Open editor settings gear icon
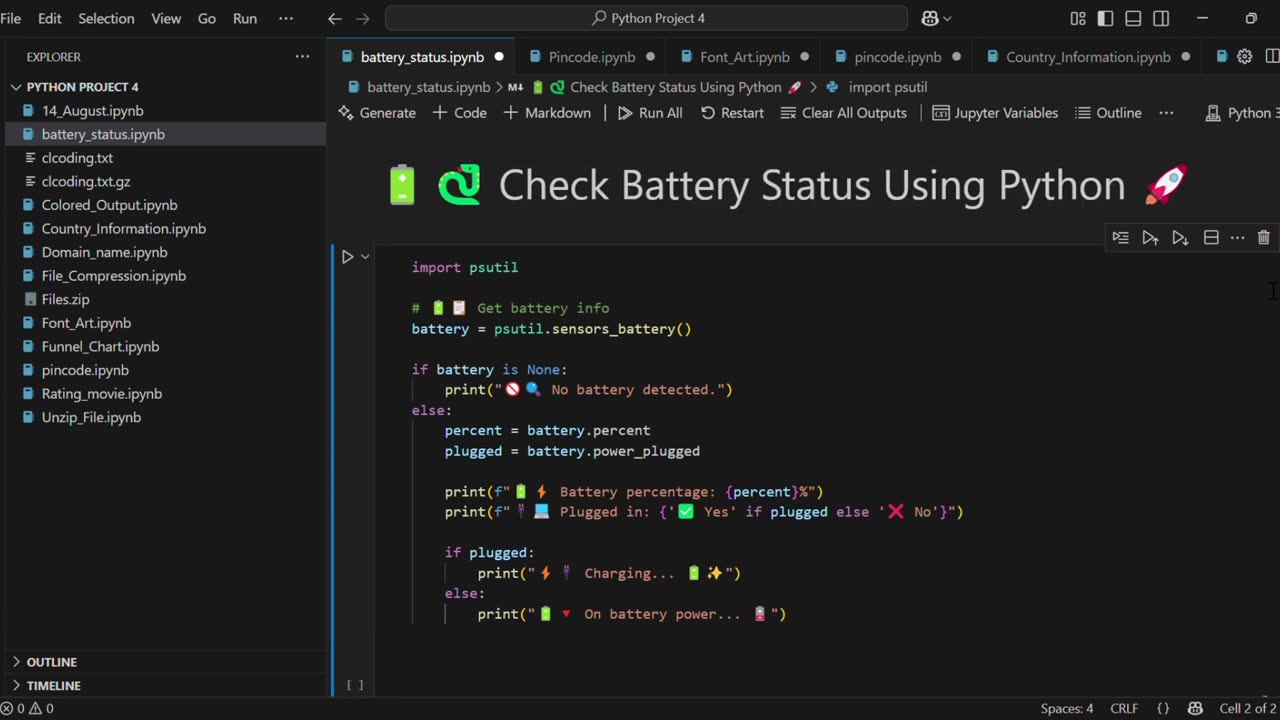 point(1245,57)
